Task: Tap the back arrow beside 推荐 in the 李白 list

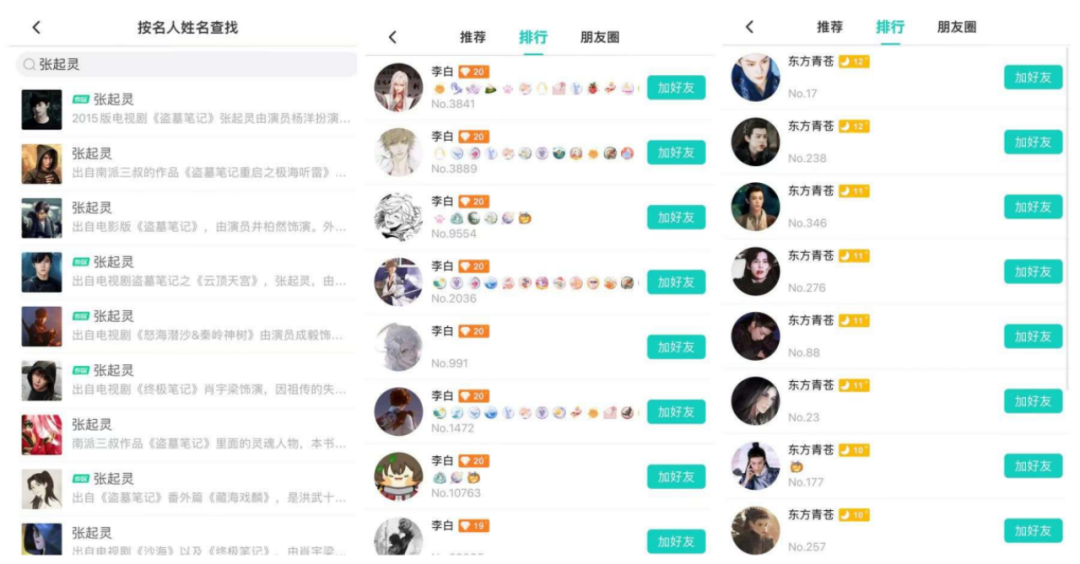Action: (x=393, y=37)
